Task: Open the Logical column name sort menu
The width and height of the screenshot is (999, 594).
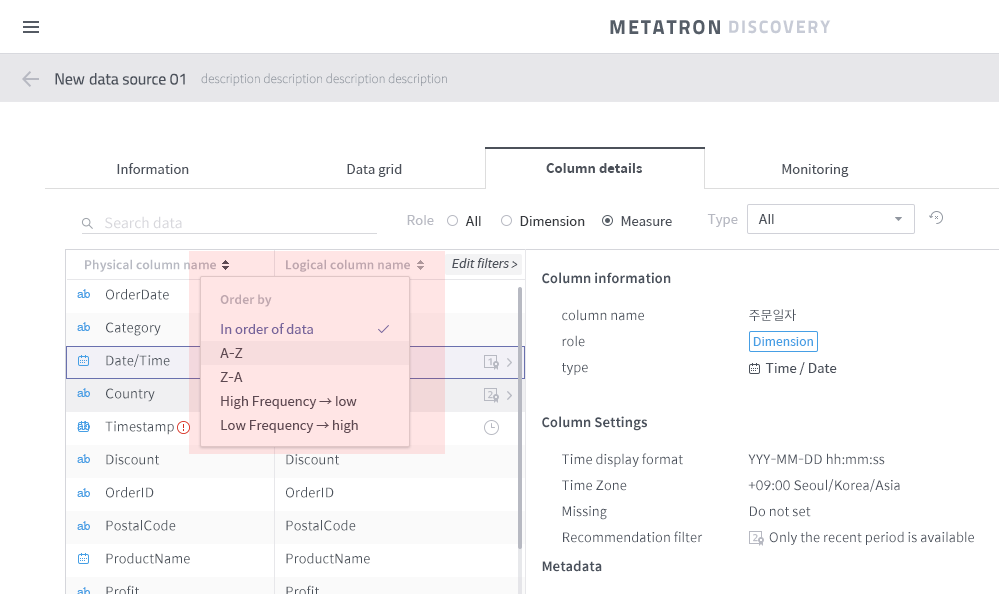Action: point(419,265)
